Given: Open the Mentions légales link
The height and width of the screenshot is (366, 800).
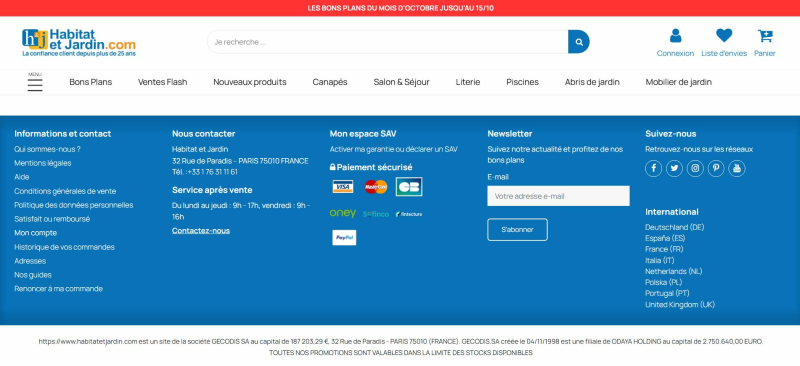Looking at the screenshot, I should [x=43, y=163].
